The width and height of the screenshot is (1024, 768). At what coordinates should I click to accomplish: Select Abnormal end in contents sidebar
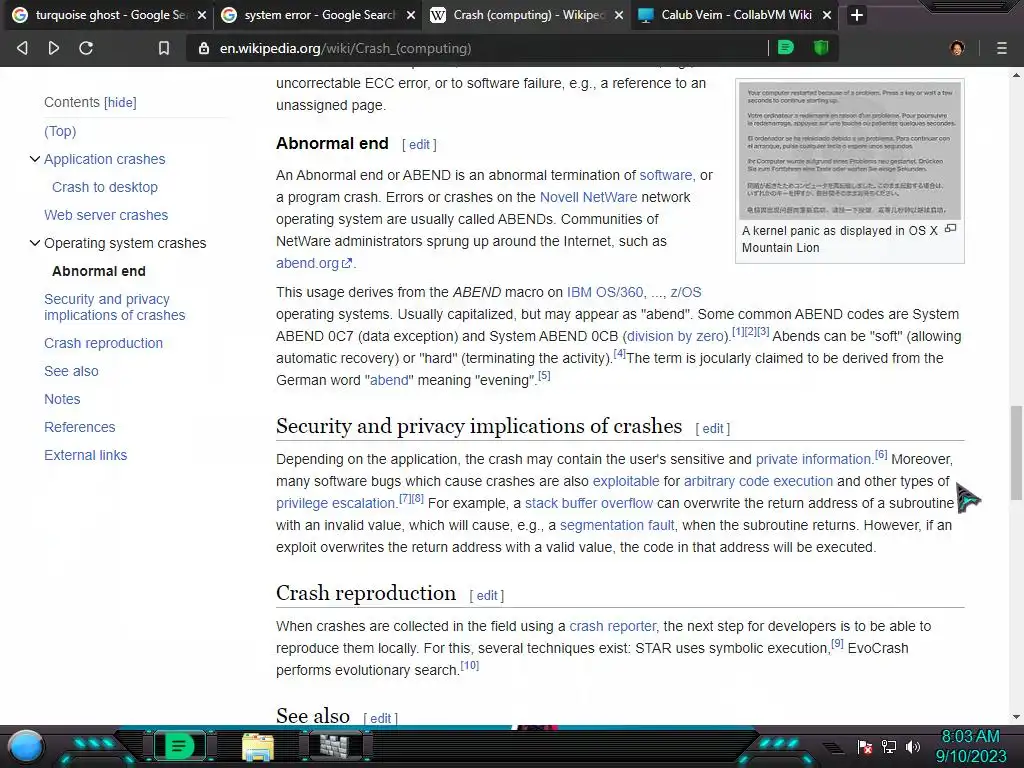pyautogui.click(x=99, y=271)
